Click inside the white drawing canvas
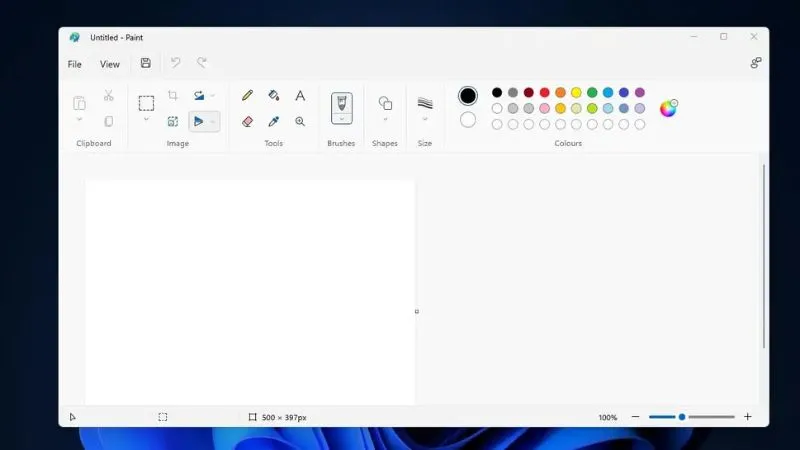800x450 pixels. (250, 292)
